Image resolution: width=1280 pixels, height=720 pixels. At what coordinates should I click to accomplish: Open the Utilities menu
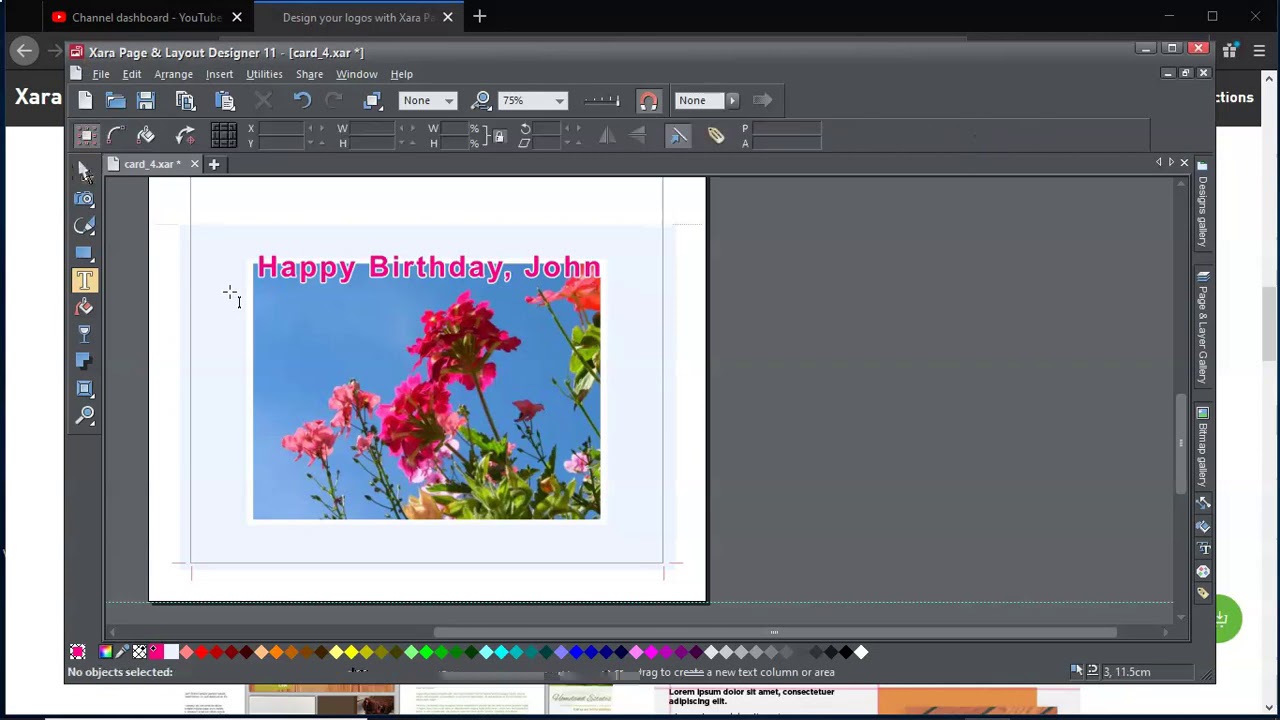tap(264, 74)
